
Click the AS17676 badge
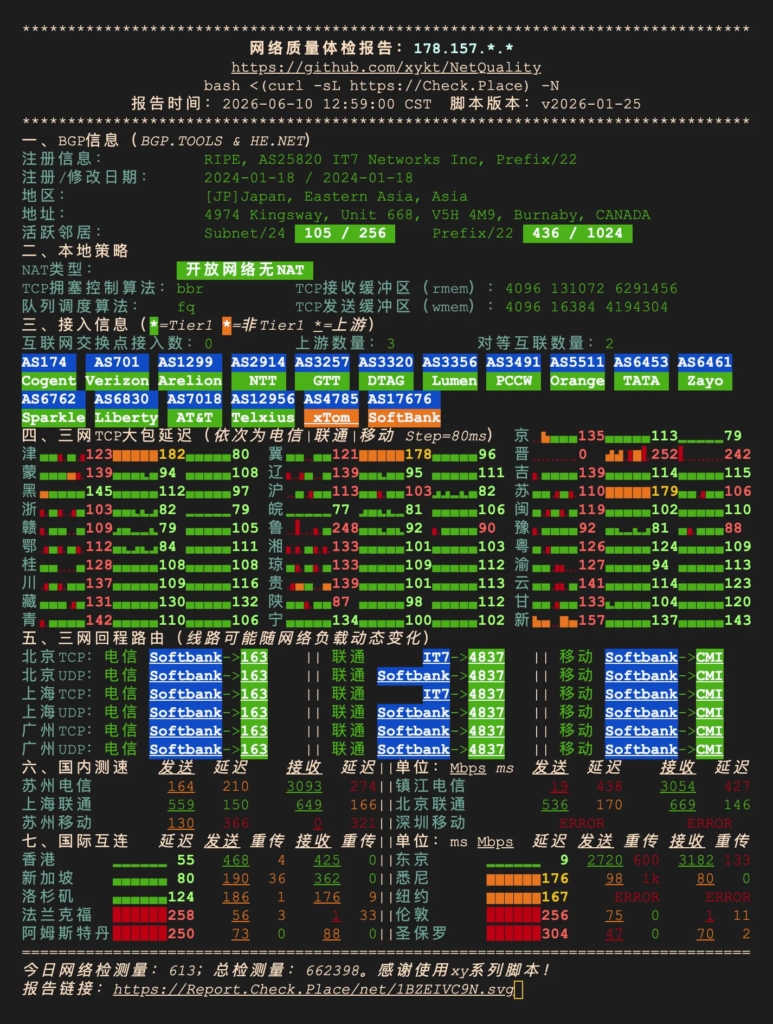(x=404, y=399)
